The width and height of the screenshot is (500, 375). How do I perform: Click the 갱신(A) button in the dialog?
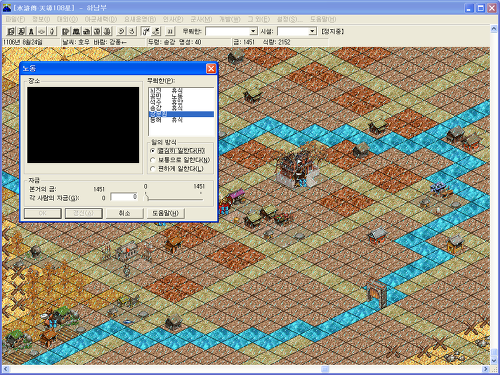(x=83, y=213)
